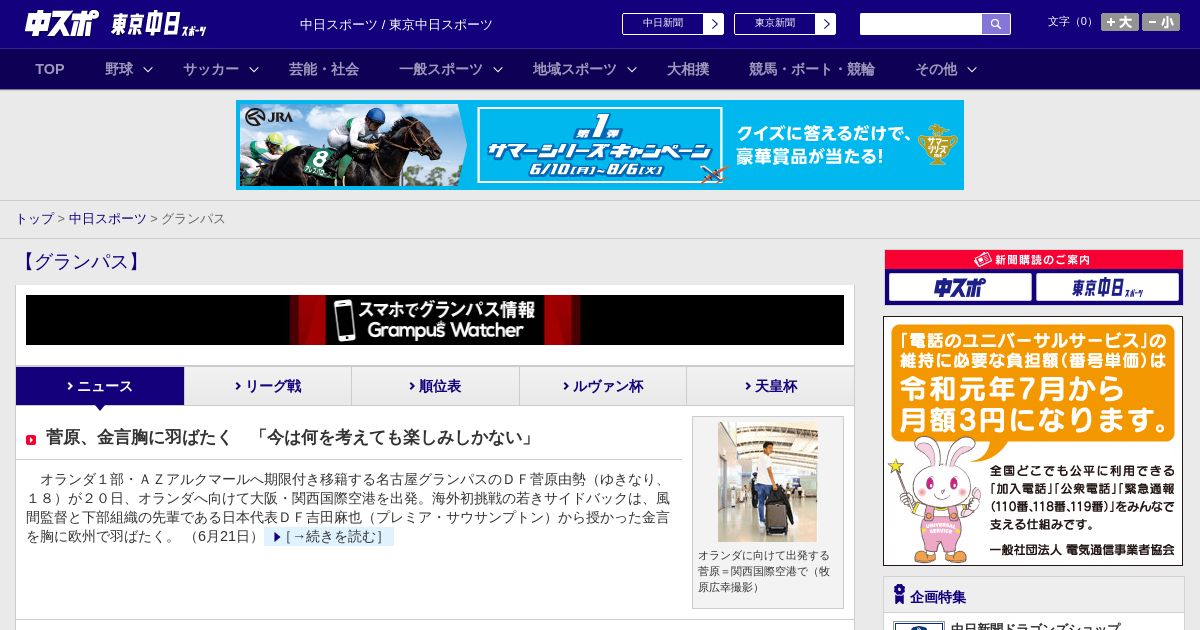
Task: Open the 東京新聞 link button
Action: pos(784,24)
